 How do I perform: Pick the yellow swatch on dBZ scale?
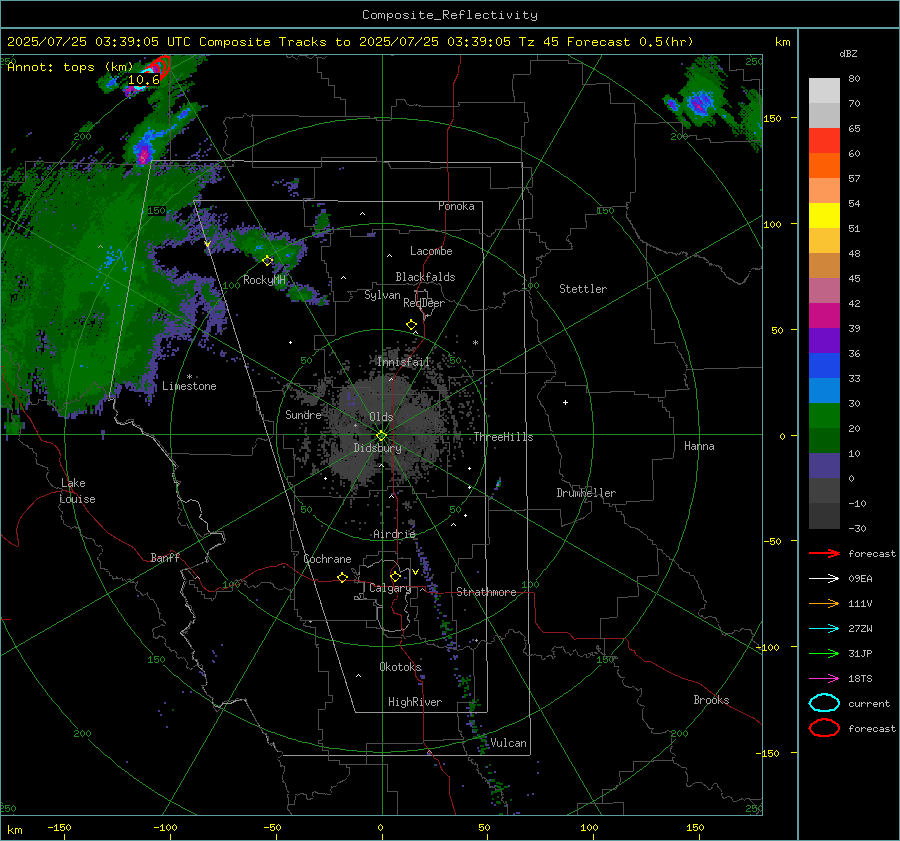824,216
